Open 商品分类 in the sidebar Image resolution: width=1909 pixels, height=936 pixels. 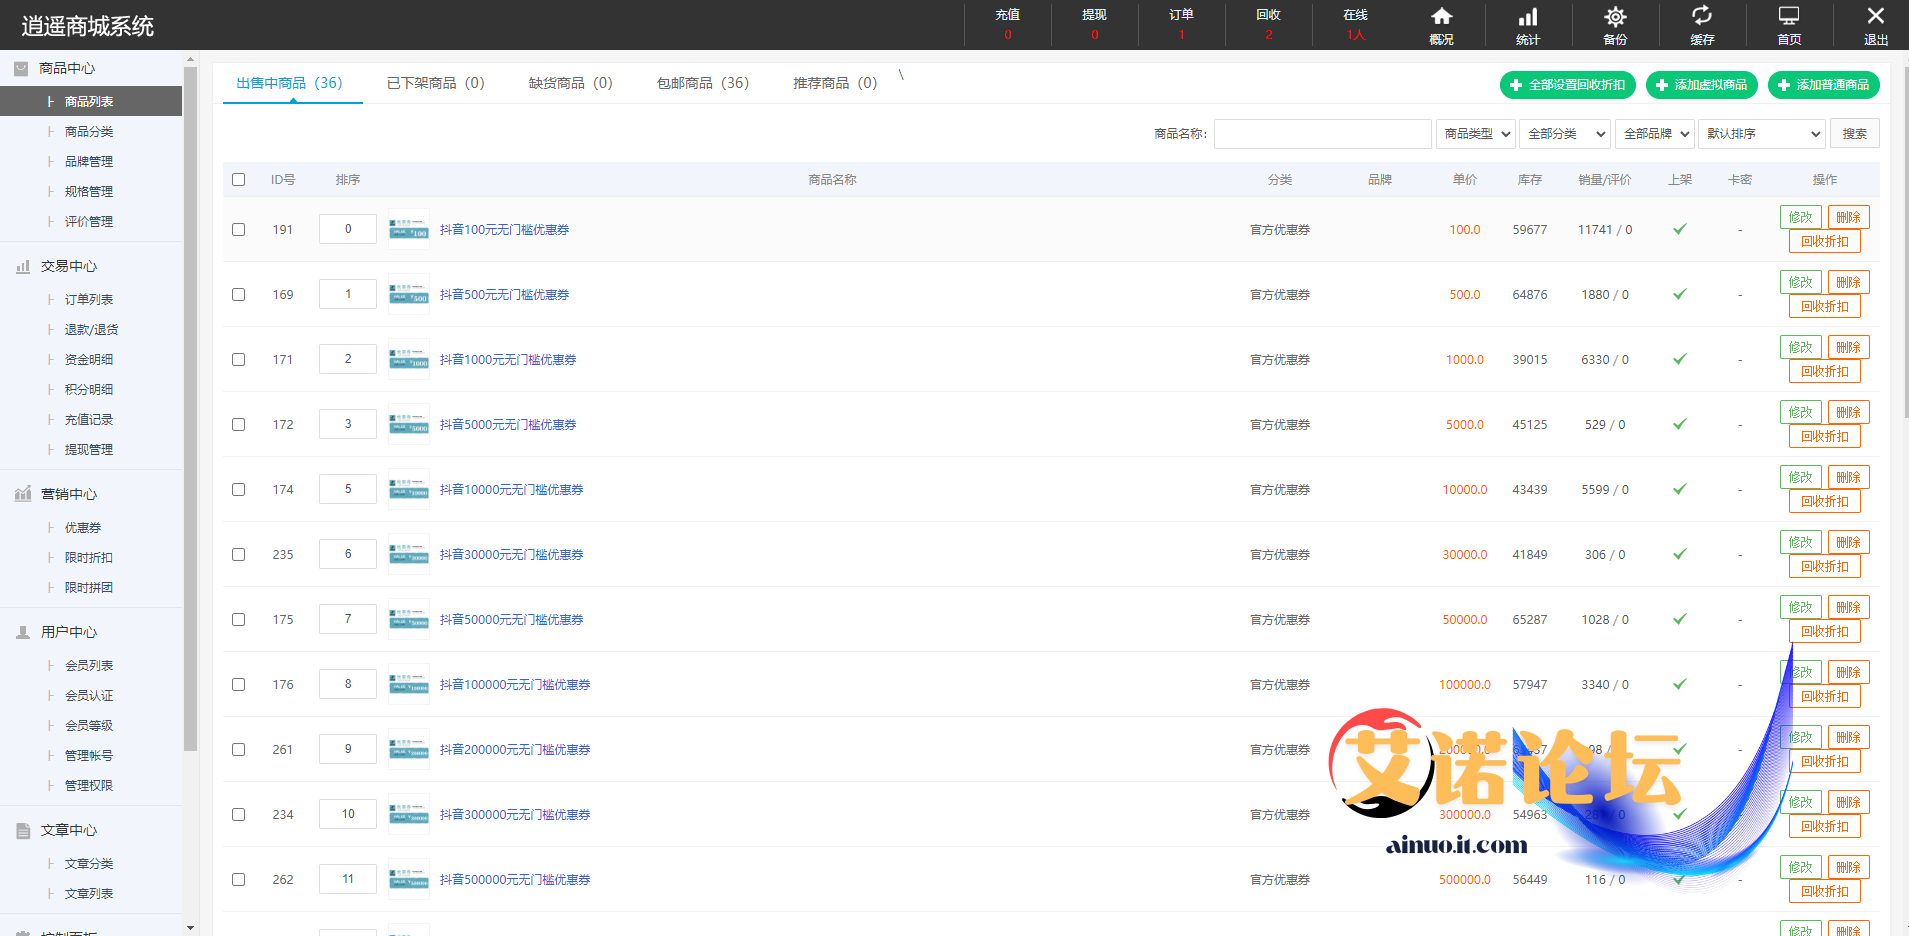(89, 132)
